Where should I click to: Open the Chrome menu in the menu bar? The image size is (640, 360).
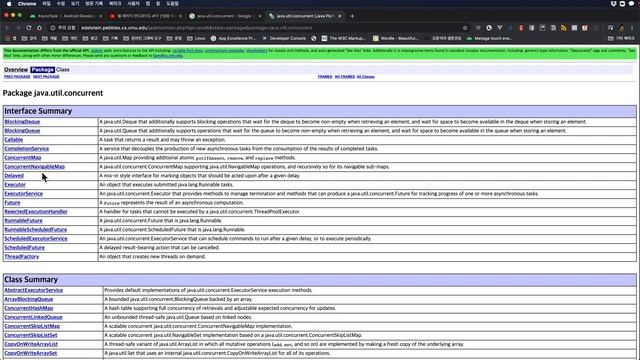[x=27, y=3]
